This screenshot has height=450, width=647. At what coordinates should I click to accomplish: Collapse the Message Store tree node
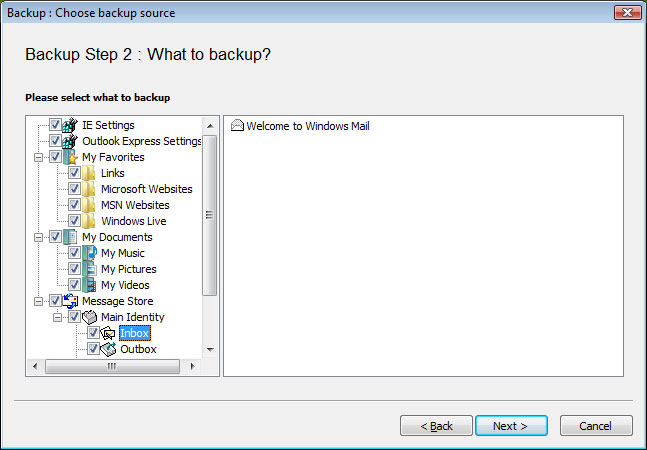coord(38,302)
